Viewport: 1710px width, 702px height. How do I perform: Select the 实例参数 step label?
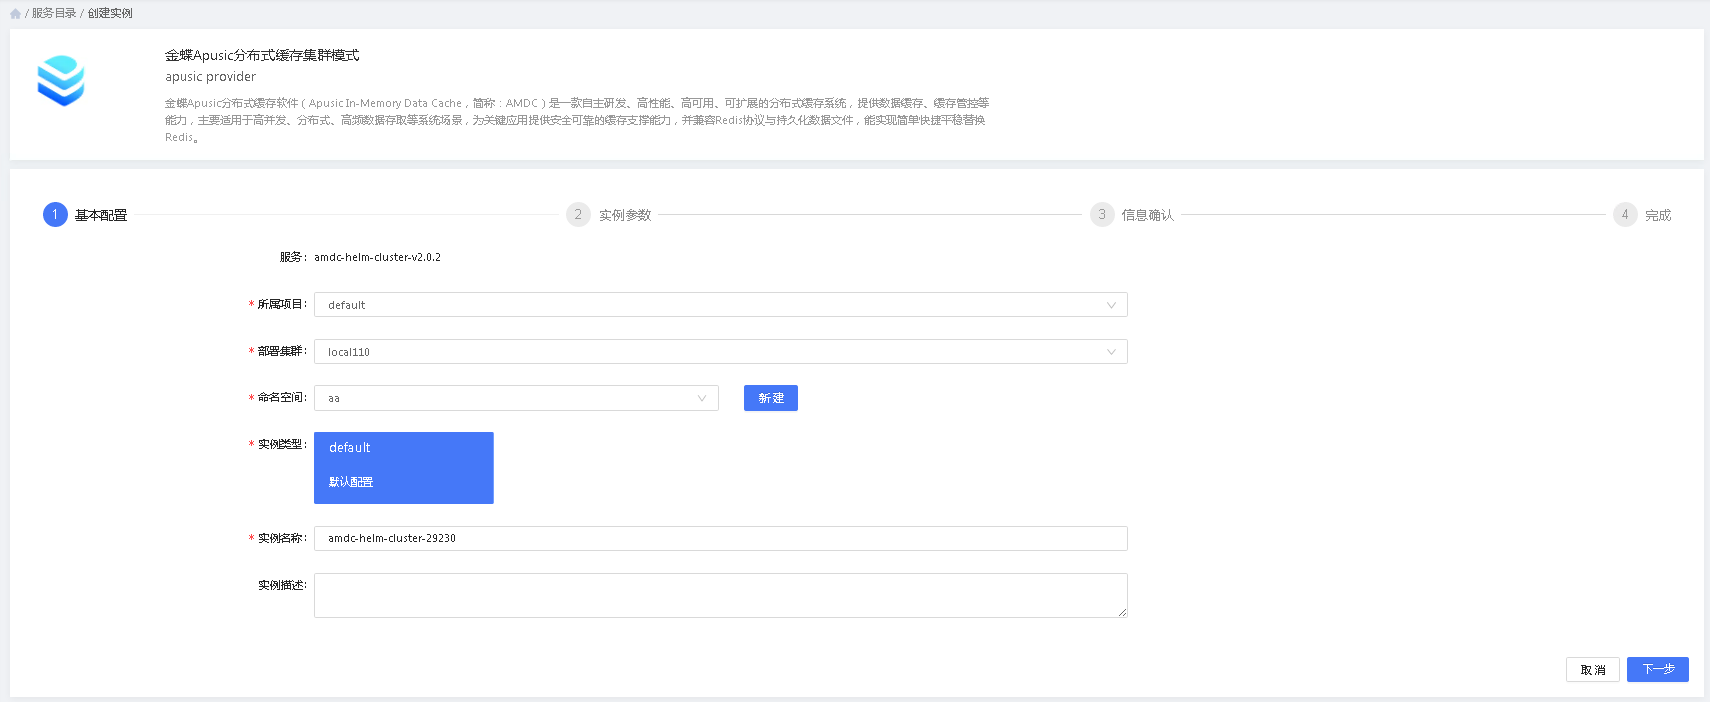(625, 215)
